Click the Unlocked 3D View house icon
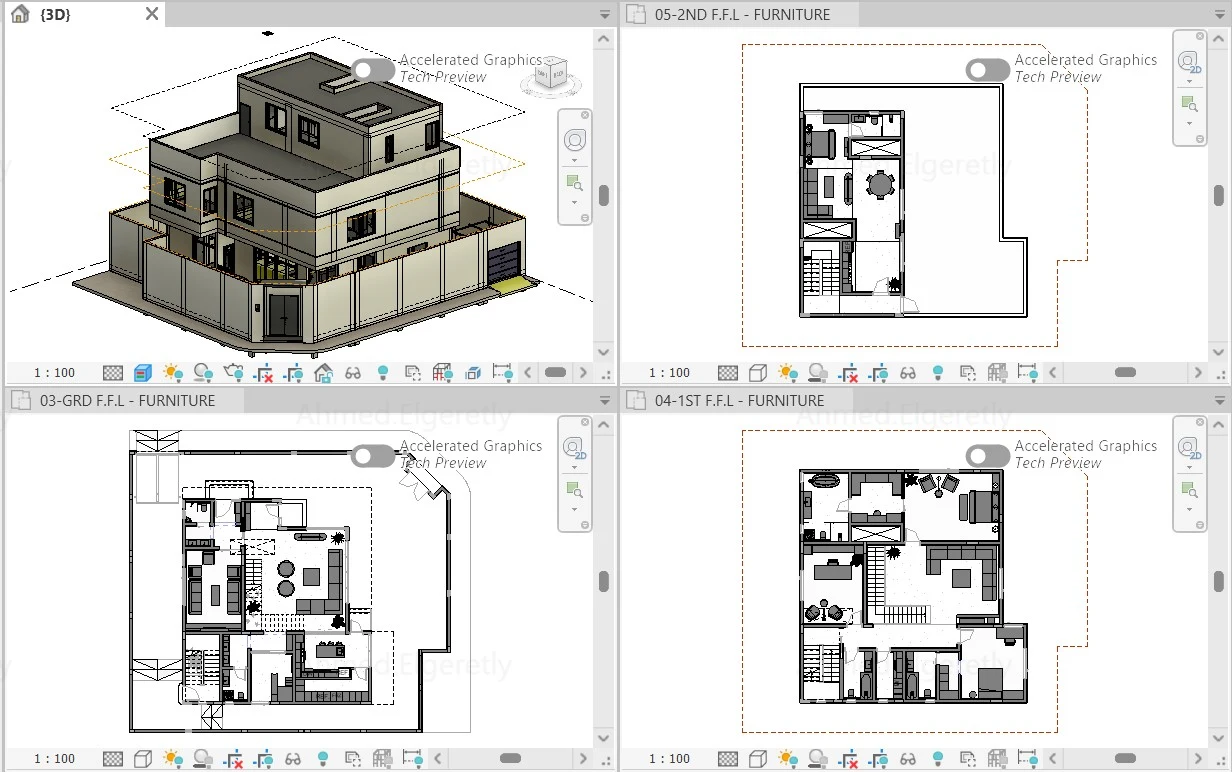The height and width of the screenshot is (772, 1232). [x=323, y=373]
